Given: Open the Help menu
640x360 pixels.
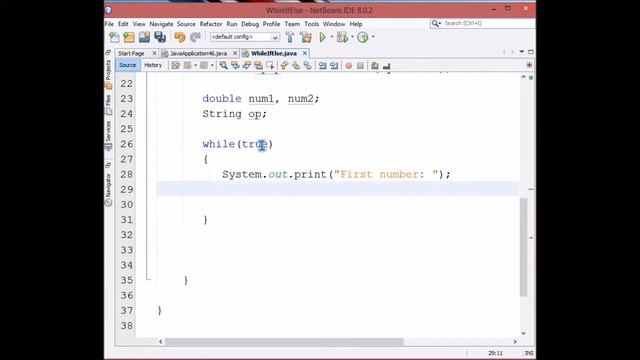Looking at the screenshot, I should coord(356,24).
